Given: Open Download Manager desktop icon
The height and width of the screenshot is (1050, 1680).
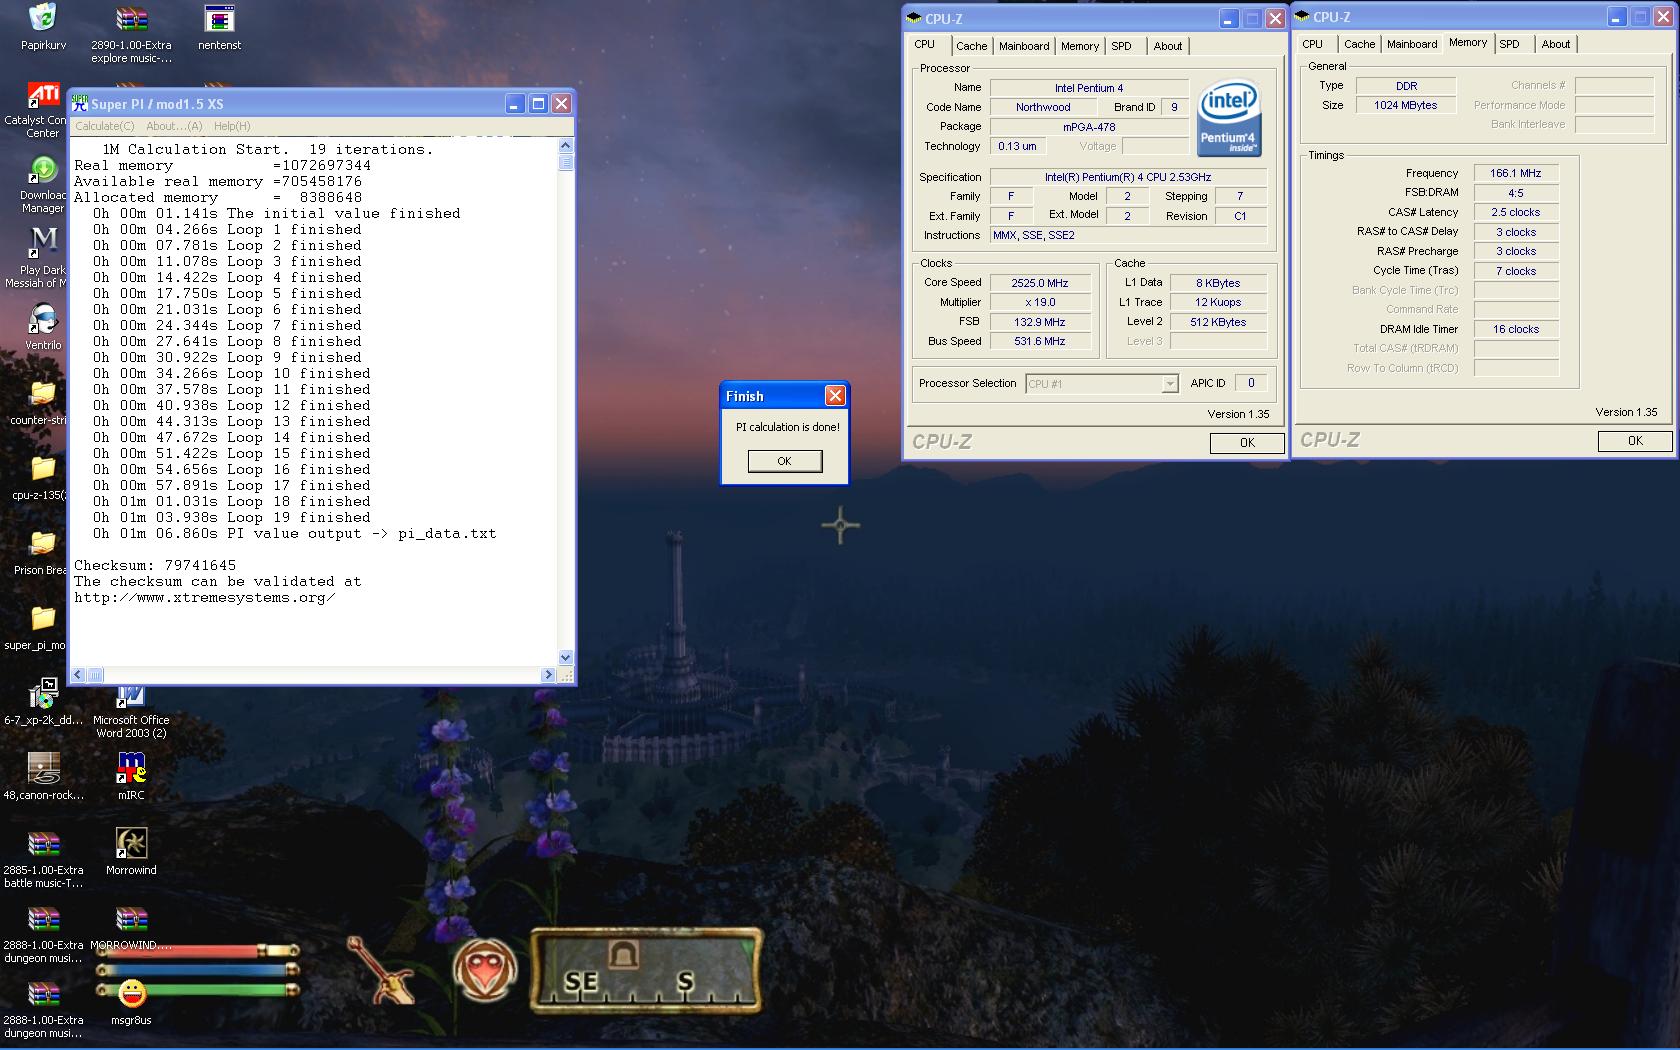Looking at the screenshot, I should click(43, 171).
